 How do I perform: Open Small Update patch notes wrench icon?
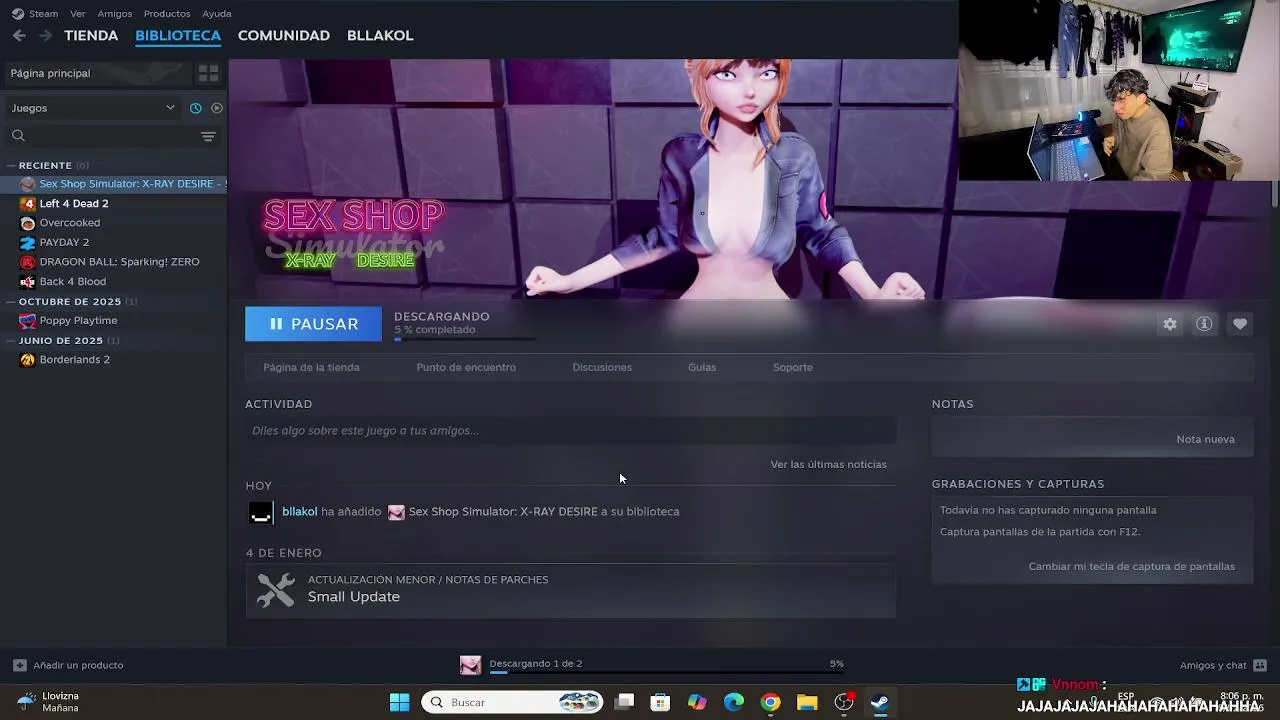275,589
